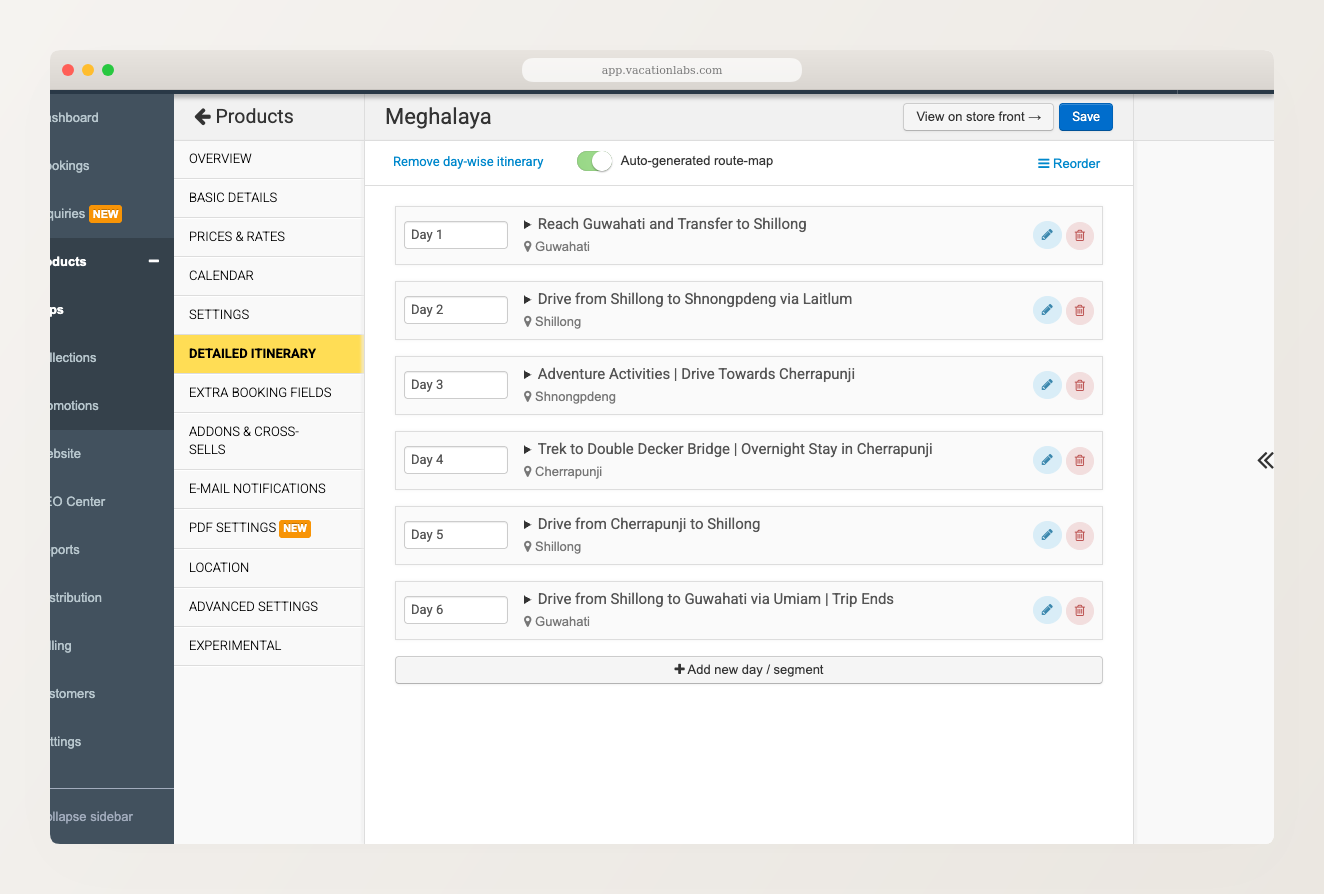Image resolution: width=1324 pixels, height=894 pixels.
Task: Toggle Auto-generated route-map switch
Action: [594, 161]
